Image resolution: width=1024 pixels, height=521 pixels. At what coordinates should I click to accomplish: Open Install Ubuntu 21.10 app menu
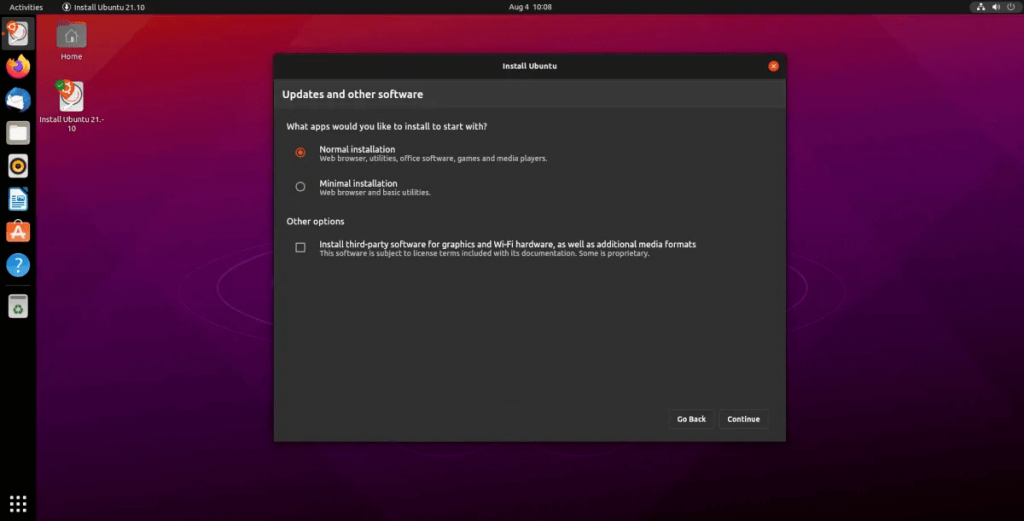[x=103, y=7]
